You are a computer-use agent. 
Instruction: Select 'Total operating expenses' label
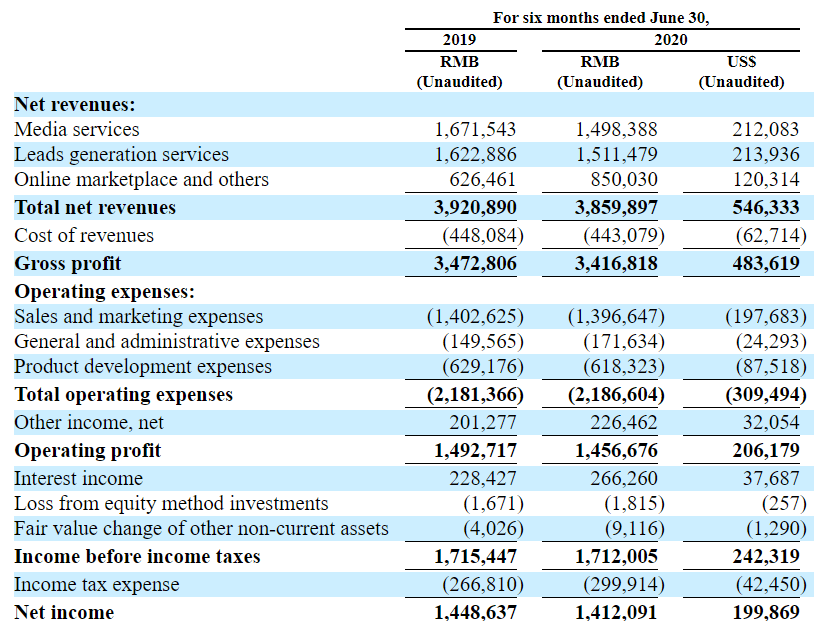(x=124, y=395)
